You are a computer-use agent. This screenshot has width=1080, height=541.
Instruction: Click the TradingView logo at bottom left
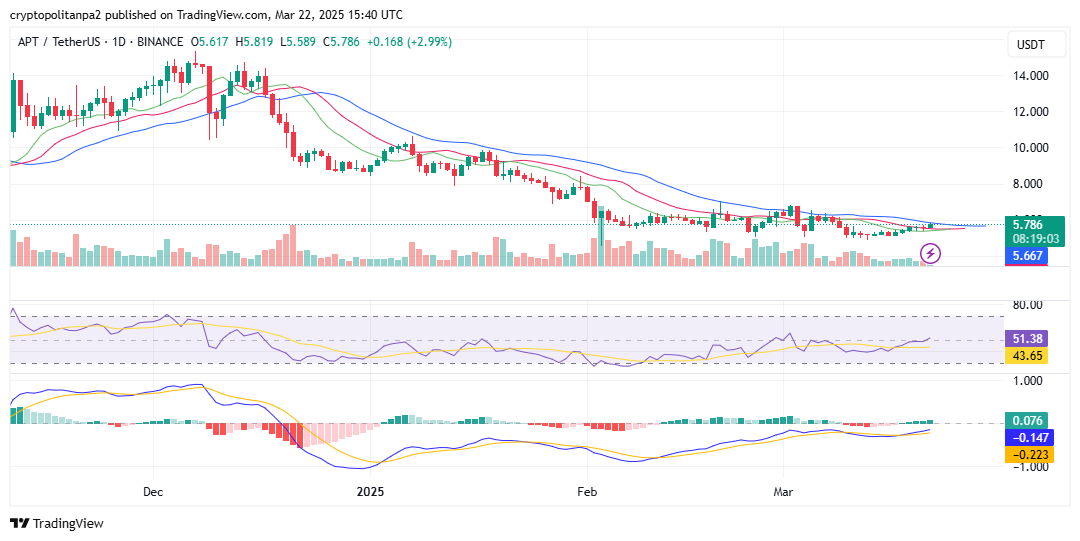(56, 523)
